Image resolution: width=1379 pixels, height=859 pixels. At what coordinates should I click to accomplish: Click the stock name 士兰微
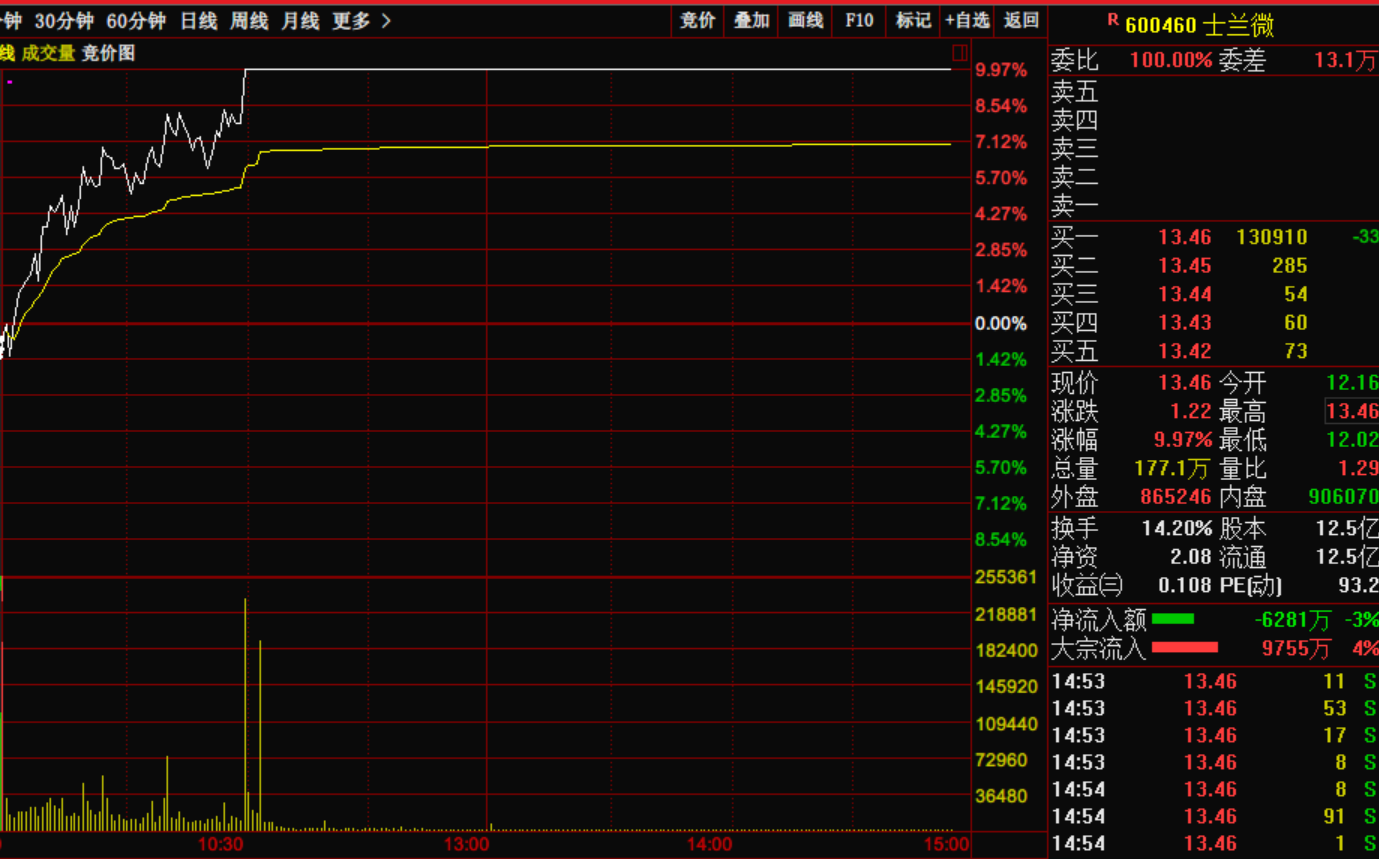tap(1238, 25)
